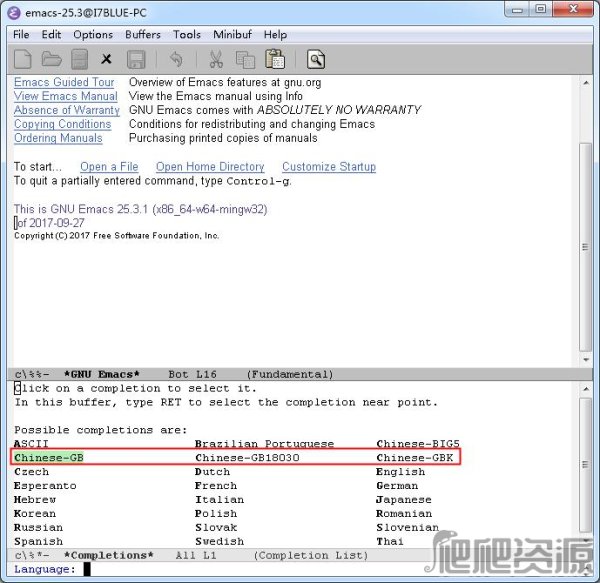This screenshot has height=583, width=600.
Task: Select the Chinese-GBK completion
Action: click(414, 458)
